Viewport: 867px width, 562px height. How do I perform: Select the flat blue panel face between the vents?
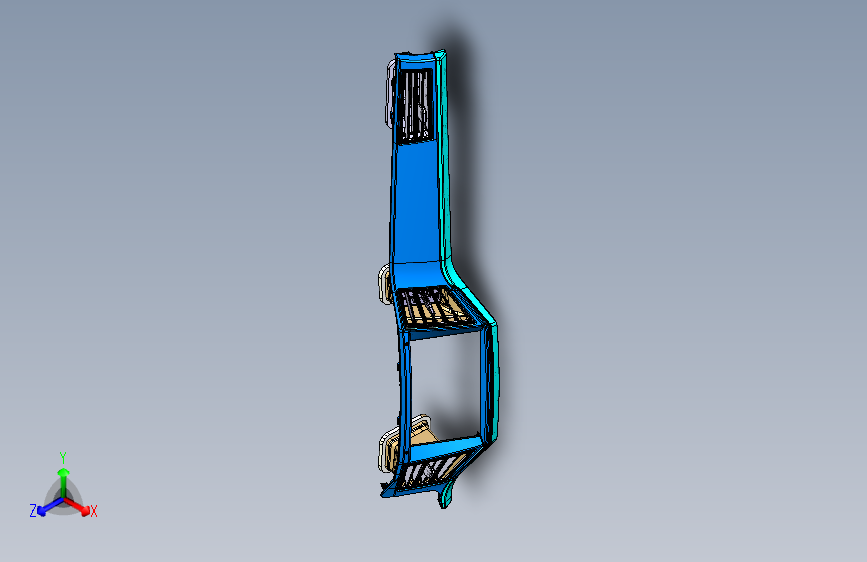point(416,202)
